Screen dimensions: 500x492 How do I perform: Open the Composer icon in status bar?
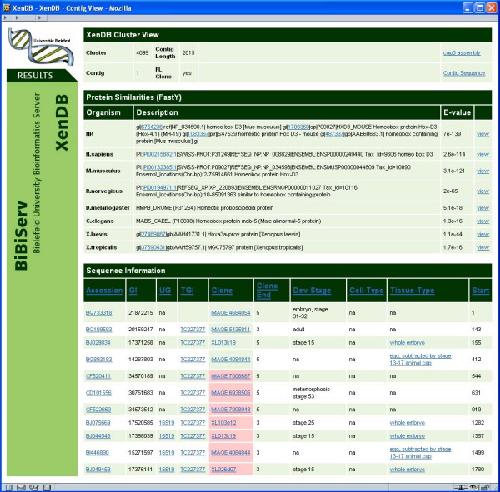33,488
